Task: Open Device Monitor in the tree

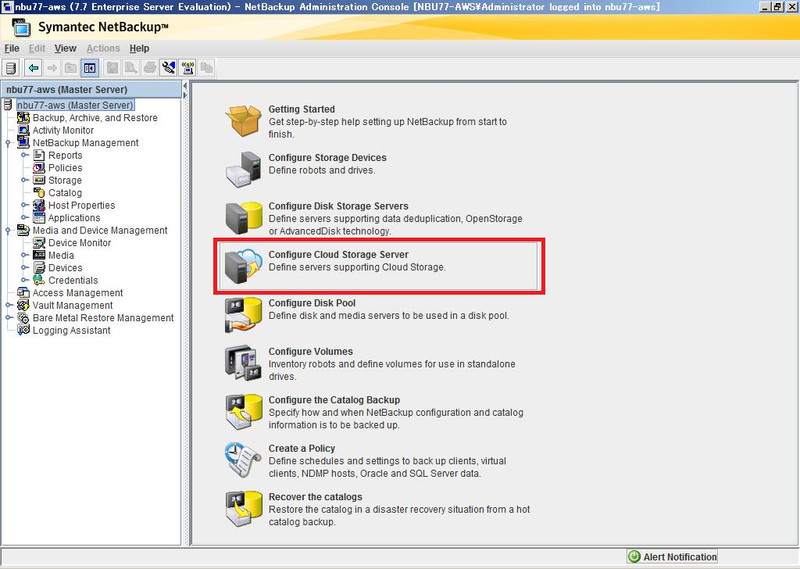Action: tap(80, 243)
